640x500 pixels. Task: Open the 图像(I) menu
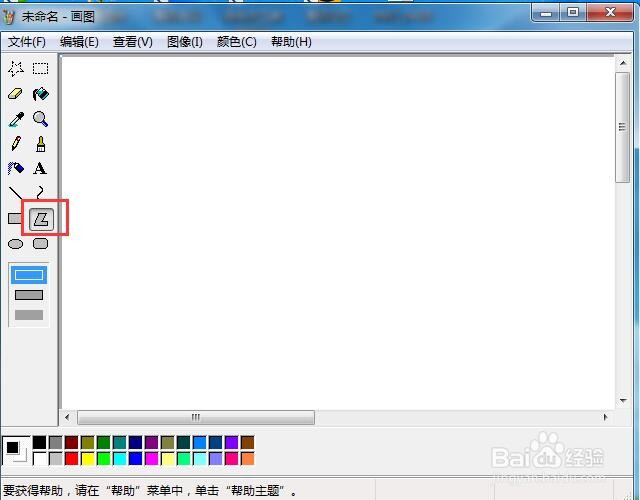point(184,42)
